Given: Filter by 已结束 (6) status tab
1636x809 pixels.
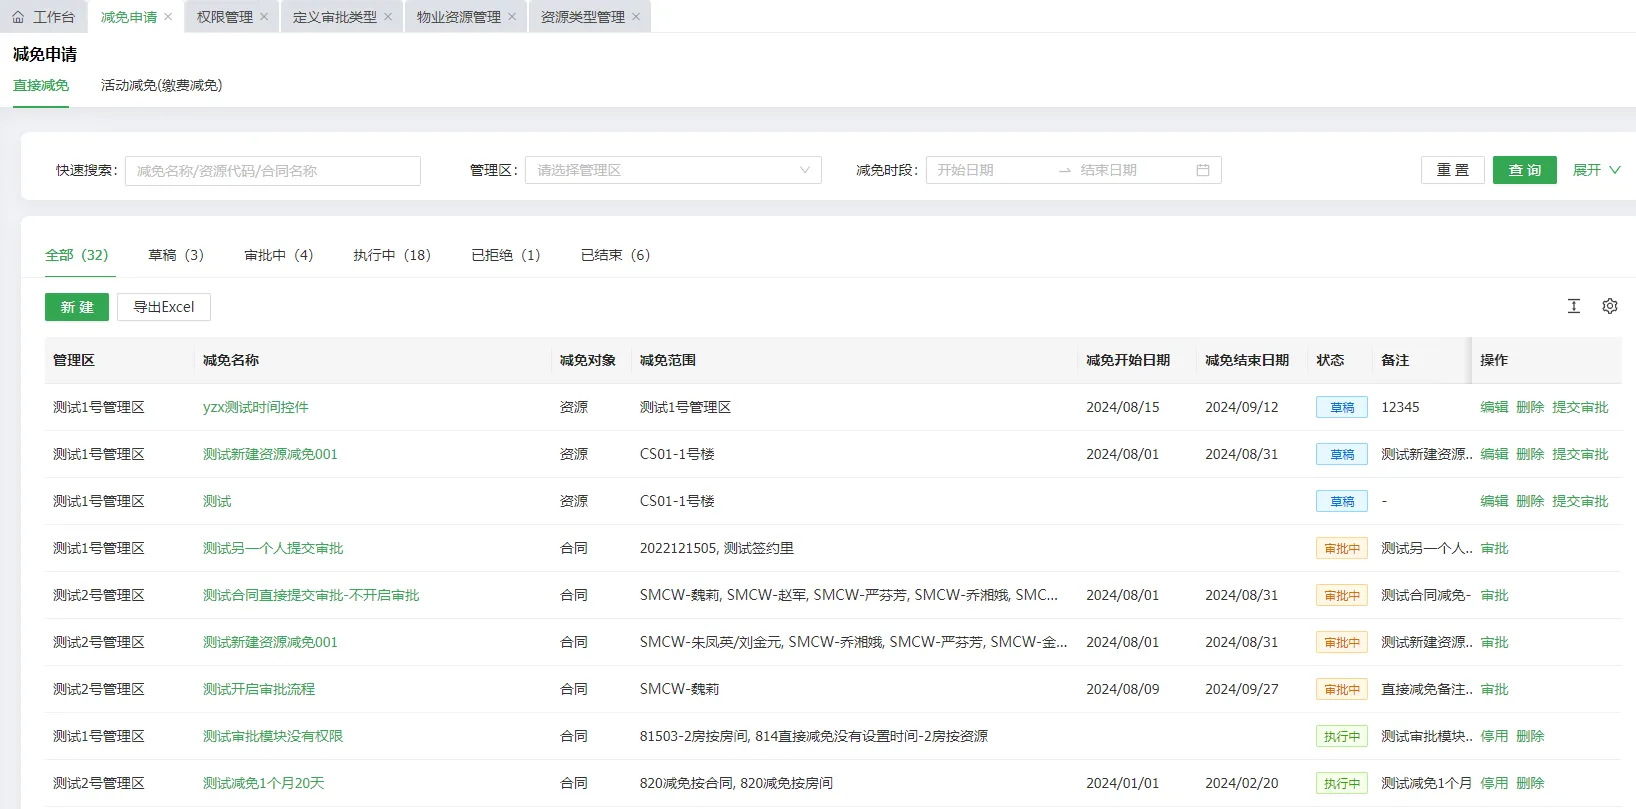Looking at the screenshot, I should click(x=615, y=255).
